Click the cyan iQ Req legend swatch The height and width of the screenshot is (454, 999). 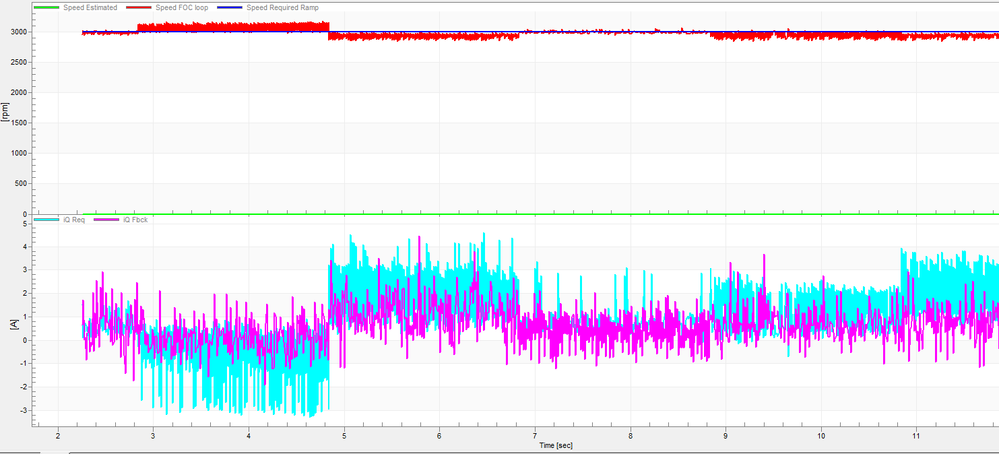tap(48, 220)
